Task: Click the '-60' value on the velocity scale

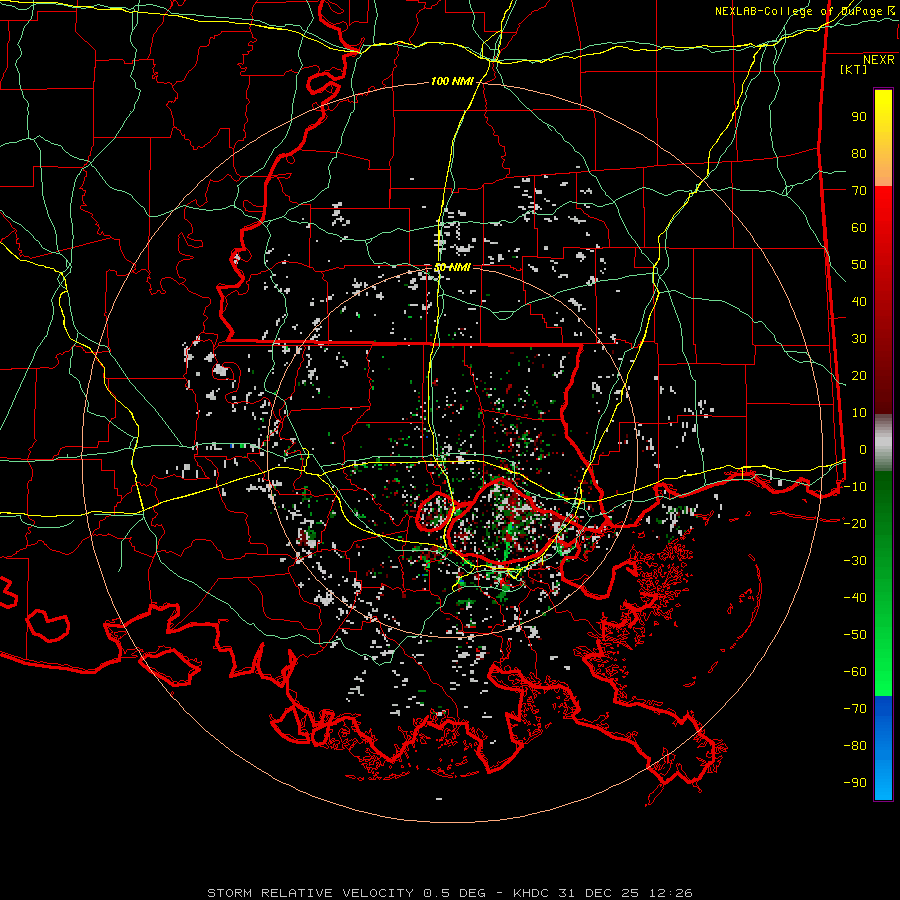Action: pyautogui.click(x=855, y=672)
